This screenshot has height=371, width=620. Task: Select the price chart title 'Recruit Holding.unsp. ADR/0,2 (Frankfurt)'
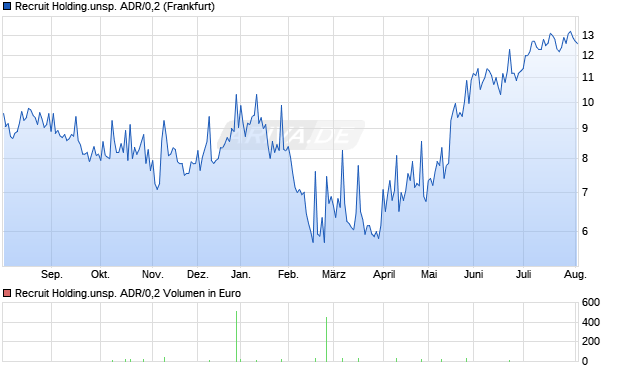115,7
